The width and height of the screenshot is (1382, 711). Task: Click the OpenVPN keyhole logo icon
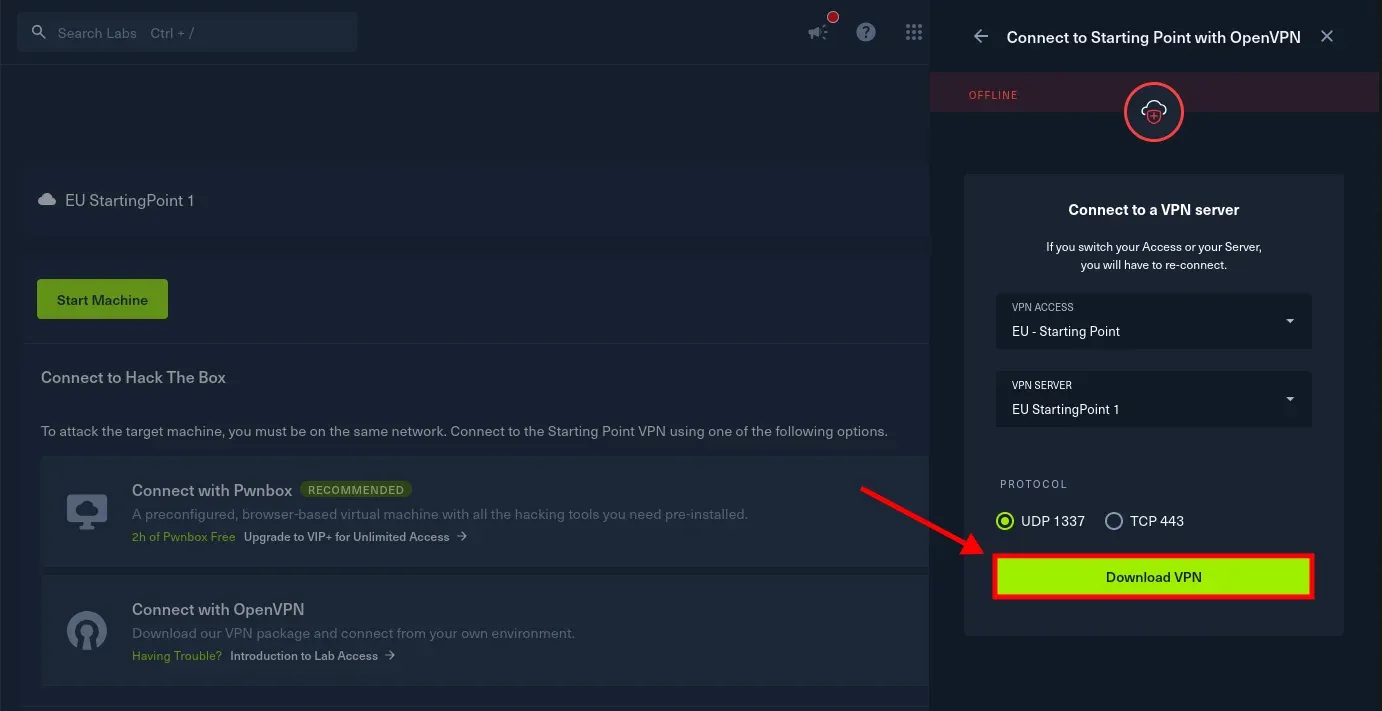pos(87,631)
